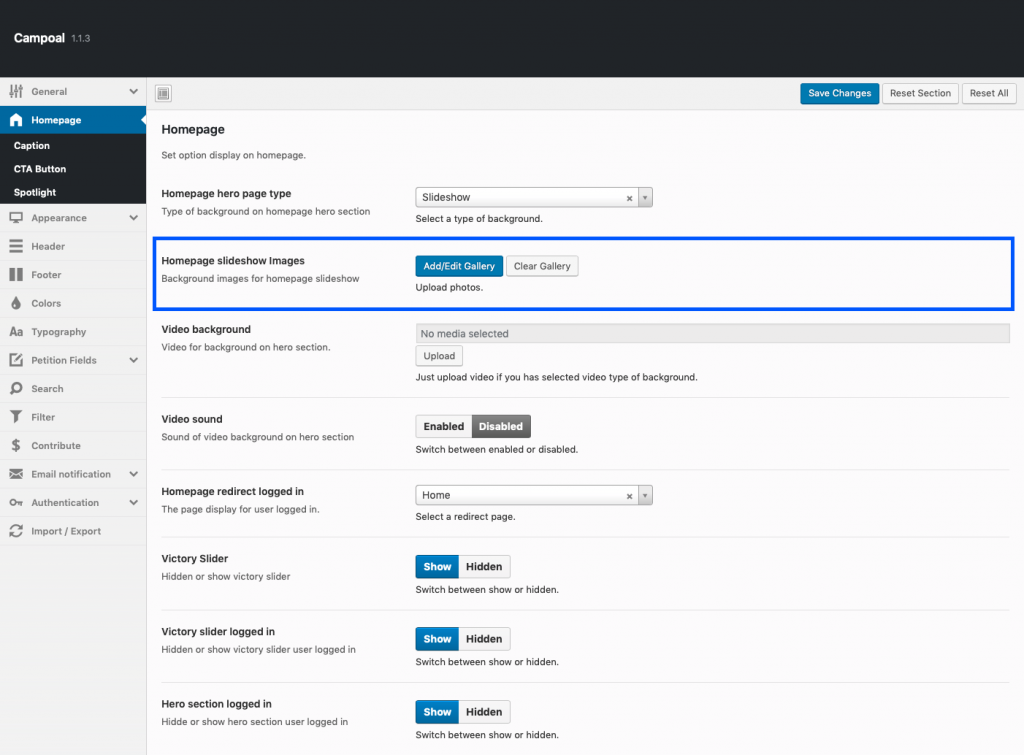Click the Footer section icon
The height and width of the screenshot is (755, 1024).
[16, 275]
